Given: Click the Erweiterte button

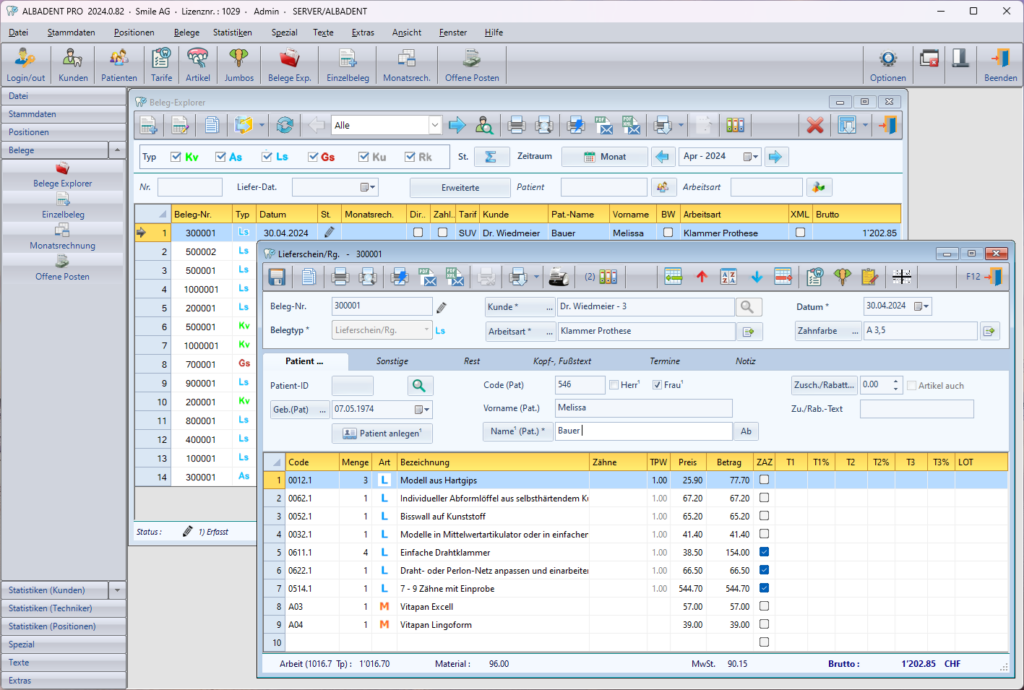Looking at the screenshot, I should (460, 187).
